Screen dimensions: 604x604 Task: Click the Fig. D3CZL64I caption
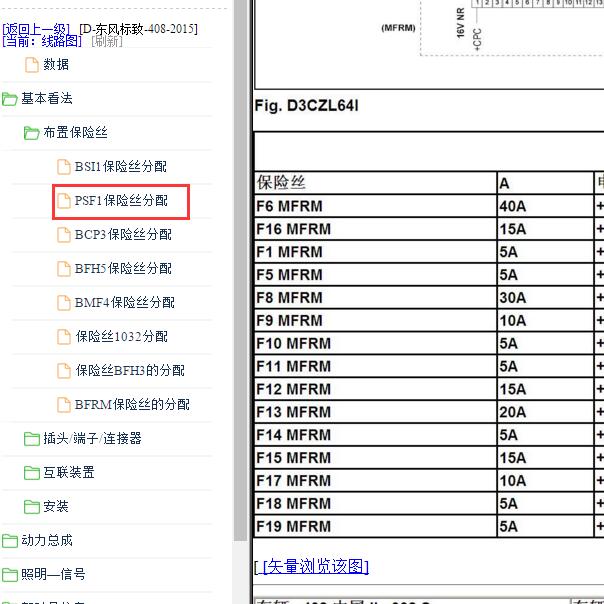click(307, 106)
